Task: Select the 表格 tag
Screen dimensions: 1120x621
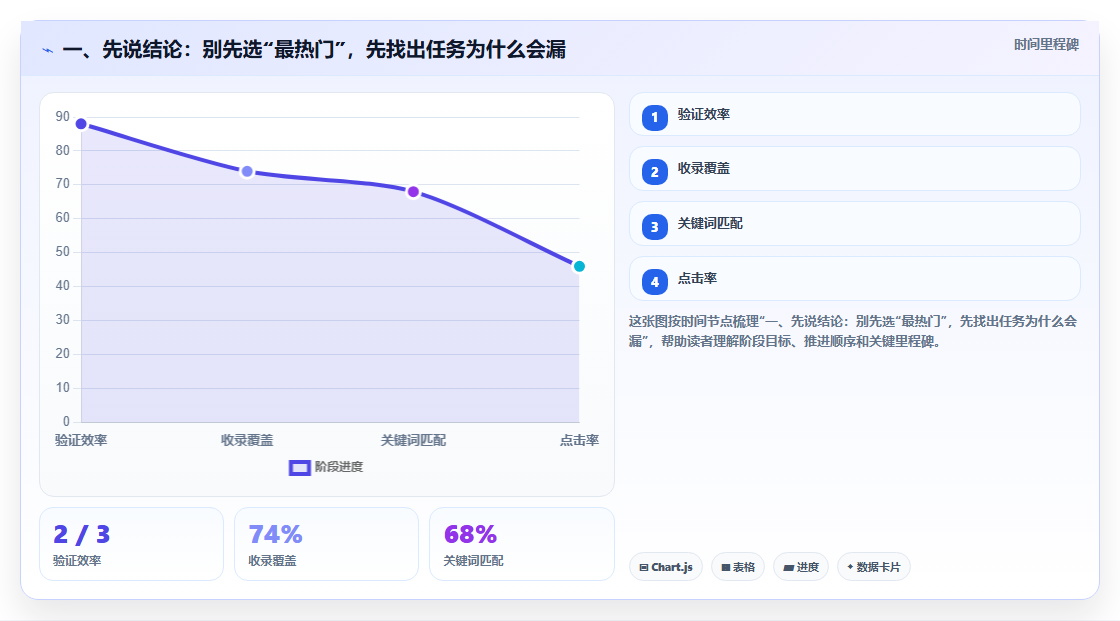Action: (x=738, y=567)
